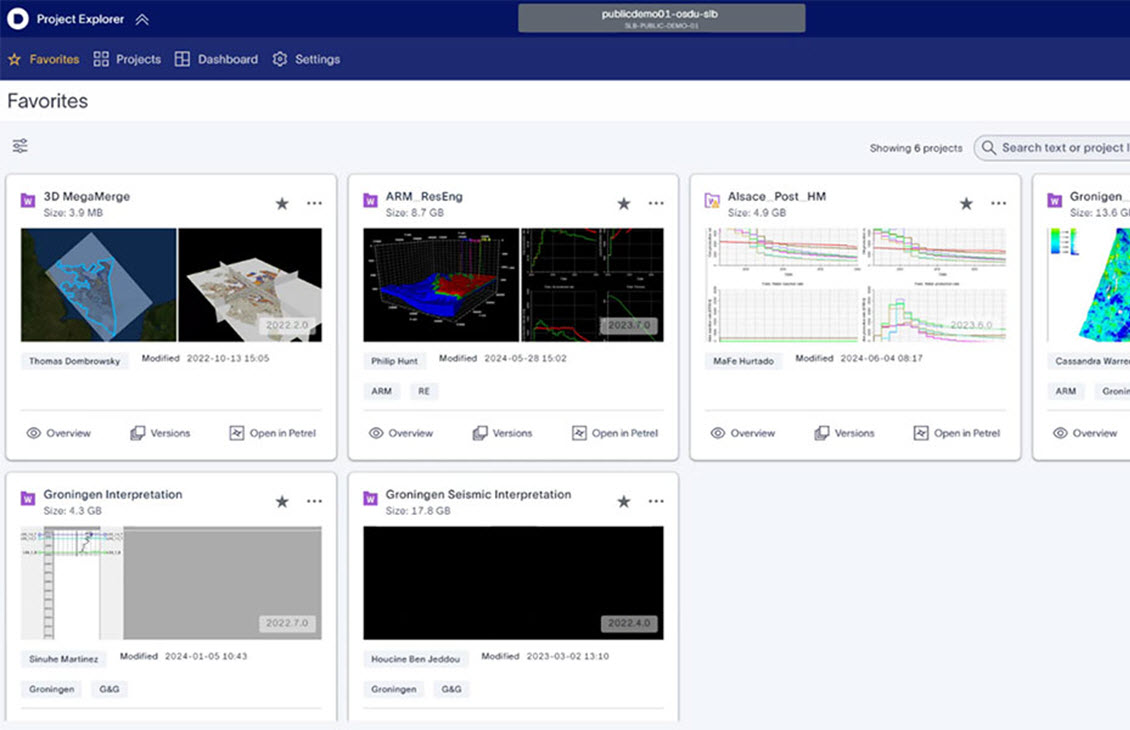The height and width of the screenshot is (730, 1130).
Task: Click the Project Explorer logo icon
Action: pyautogui.click(x=18, y=19)
